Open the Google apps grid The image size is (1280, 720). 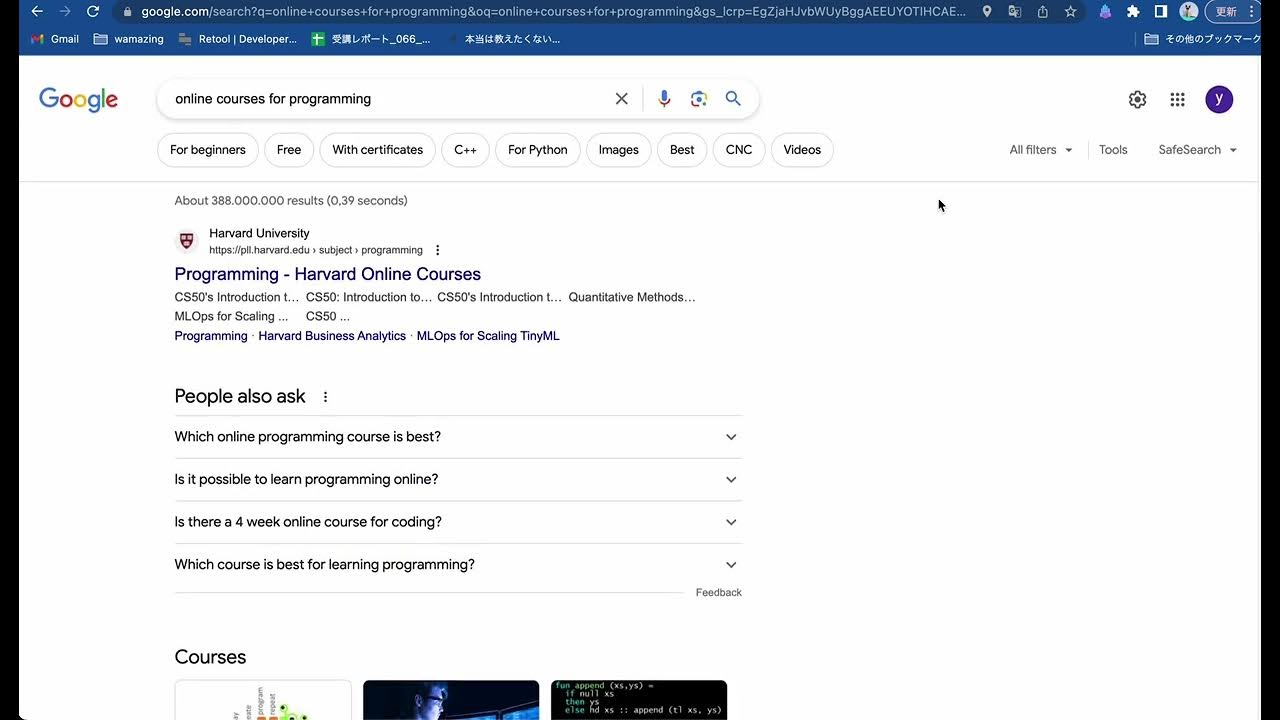1177,99
